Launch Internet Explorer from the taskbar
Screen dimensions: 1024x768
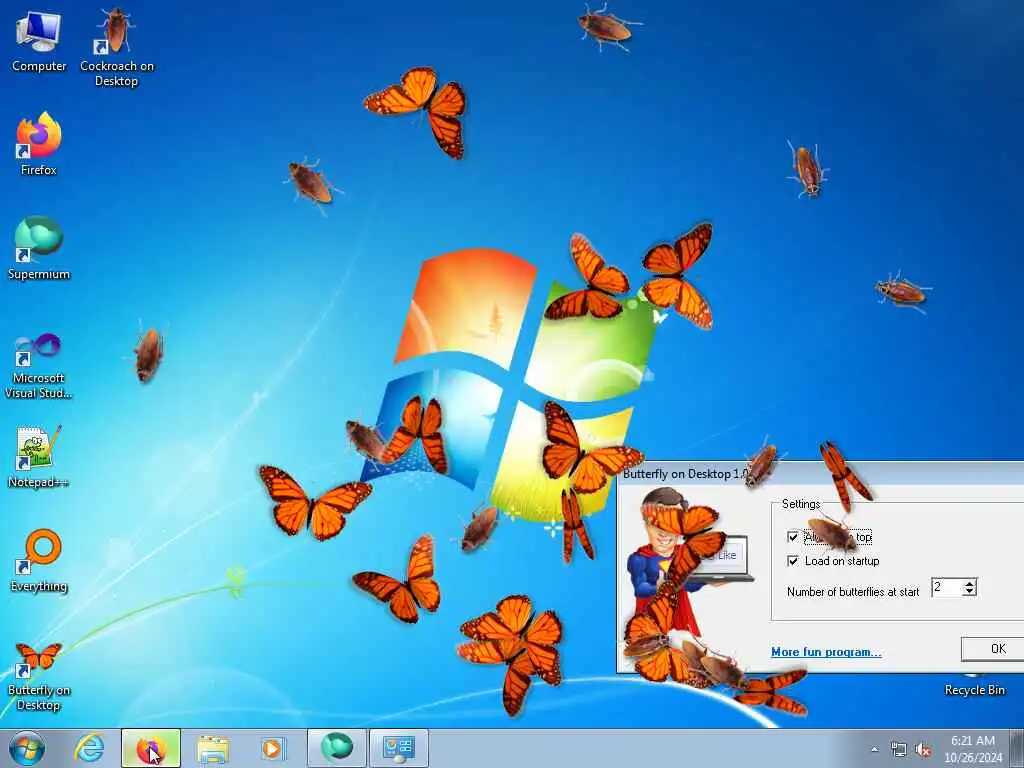89,748
